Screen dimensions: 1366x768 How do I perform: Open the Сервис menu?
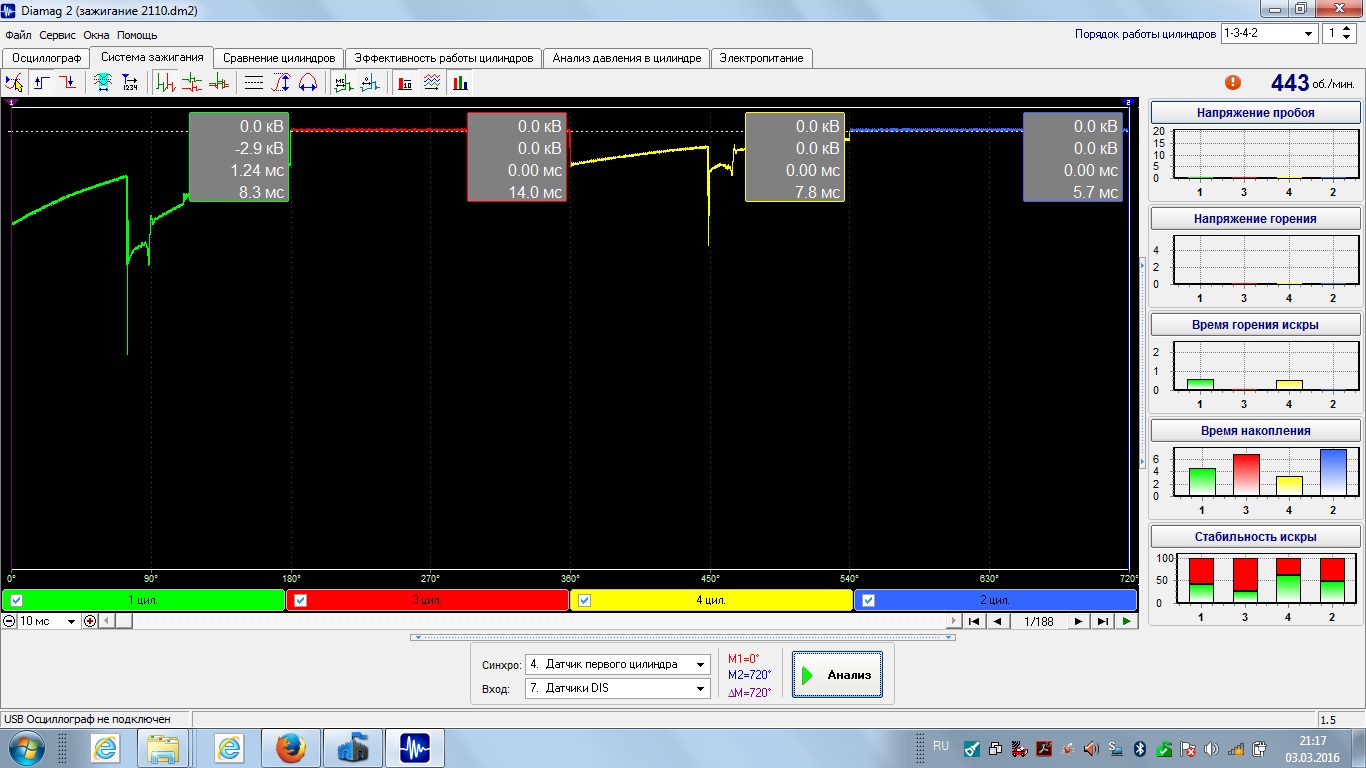point(58,35)
